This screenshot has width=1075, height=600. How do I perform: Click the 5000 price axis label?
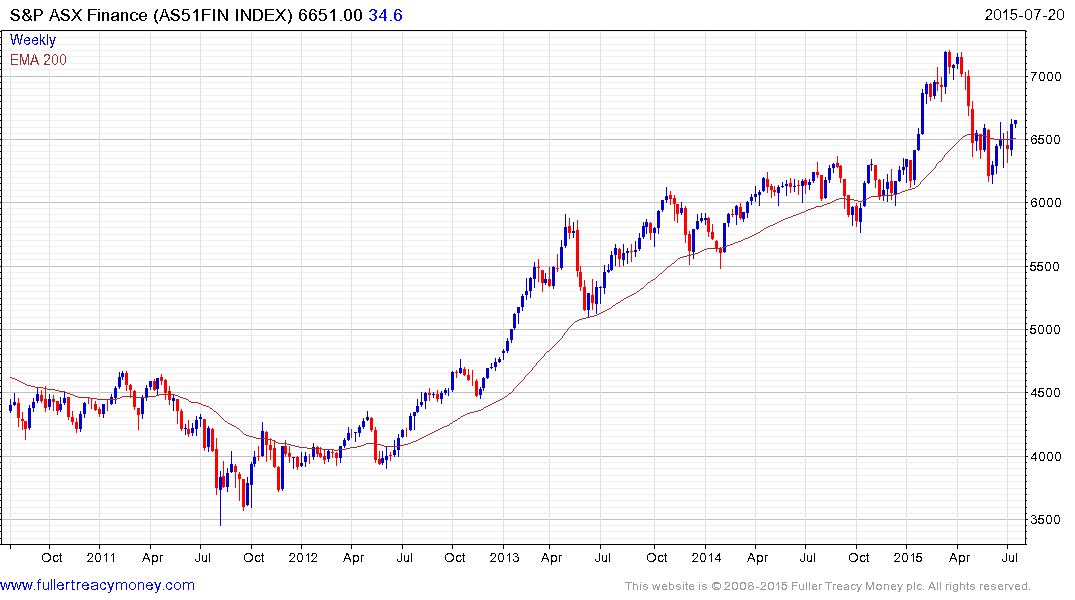(x=1046, y=329)
